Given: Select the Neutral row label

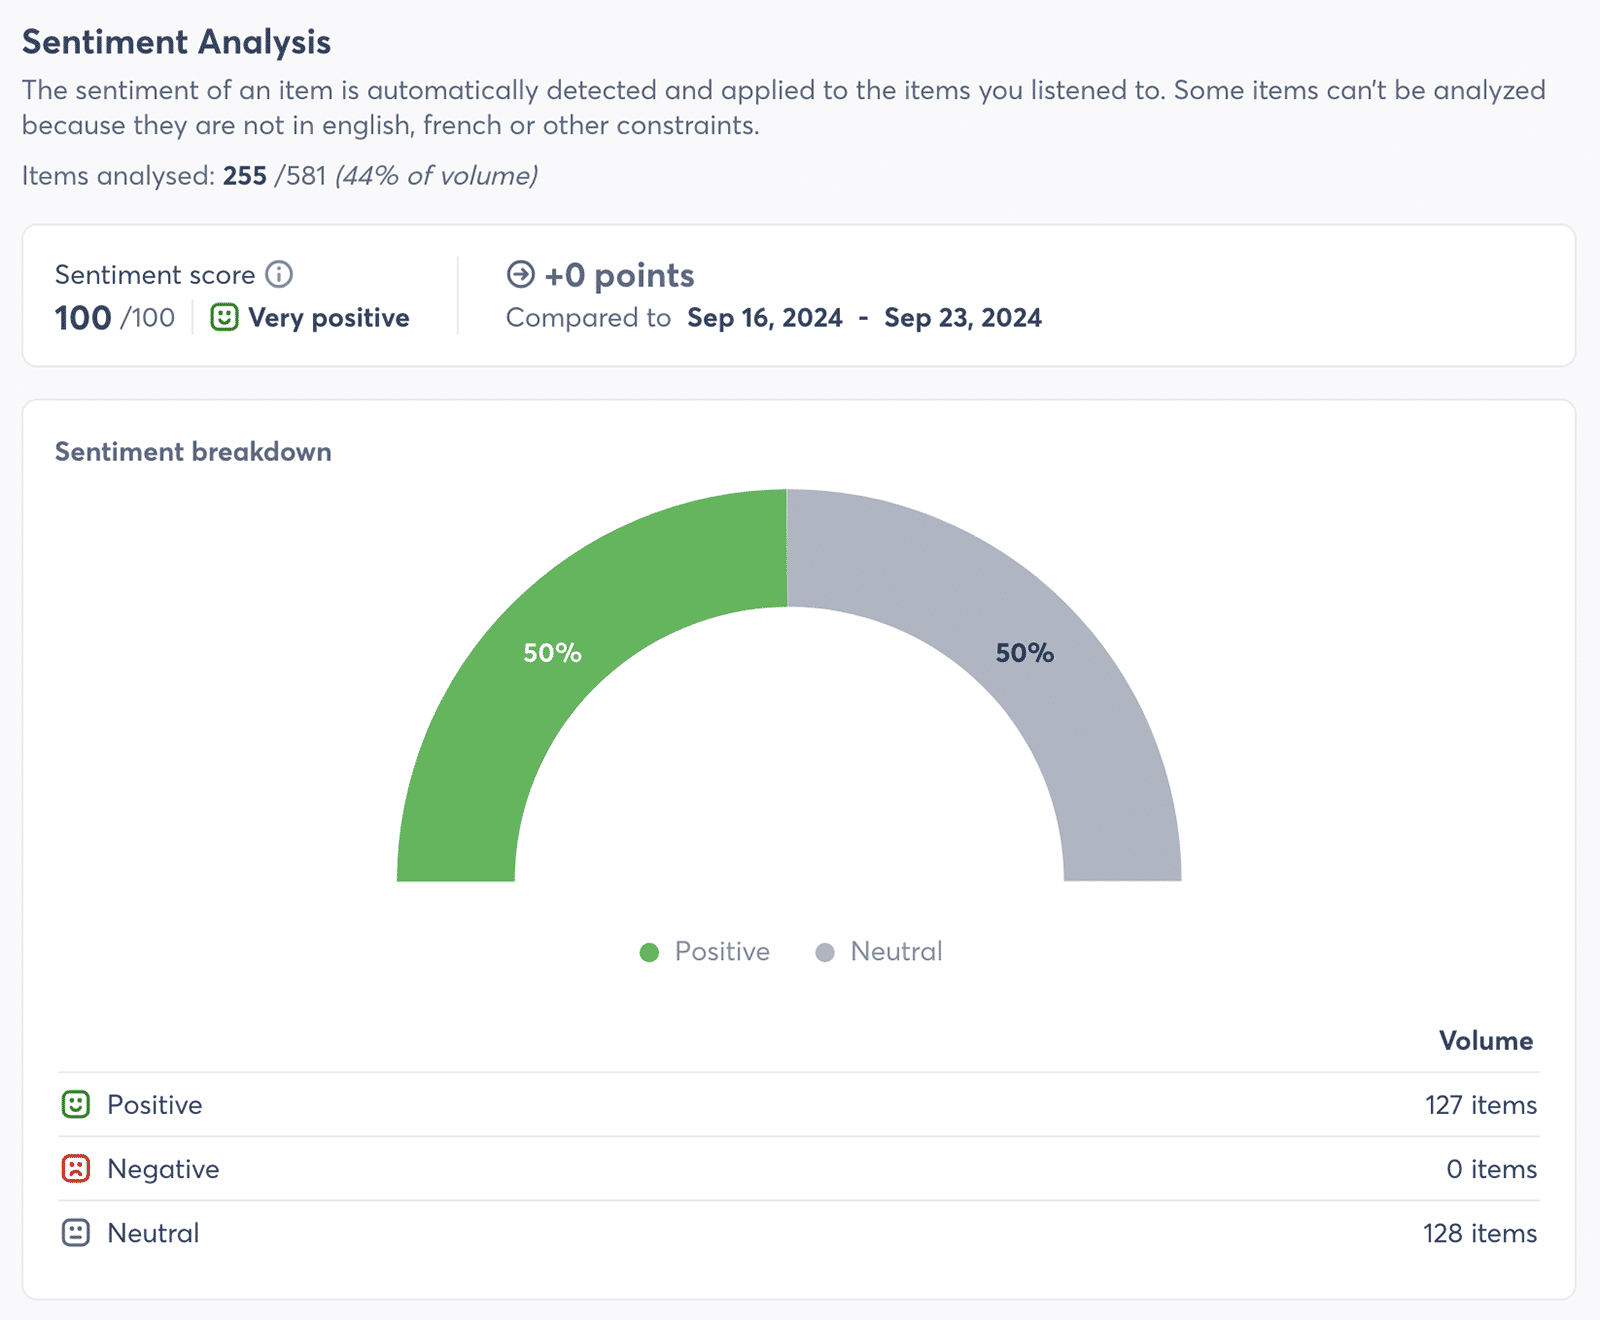Looking at the screenshot, I should point(153,1233).
